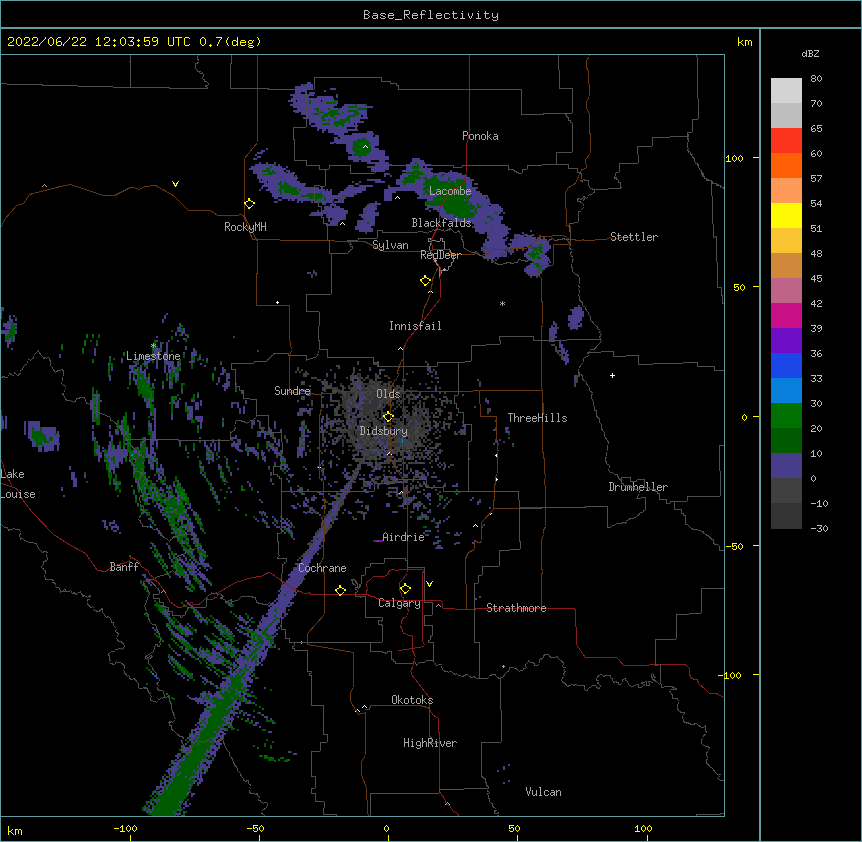This screenshot has width=862, height=842.
Task: Click the Ponoka city label
Action: pos(480,136)
